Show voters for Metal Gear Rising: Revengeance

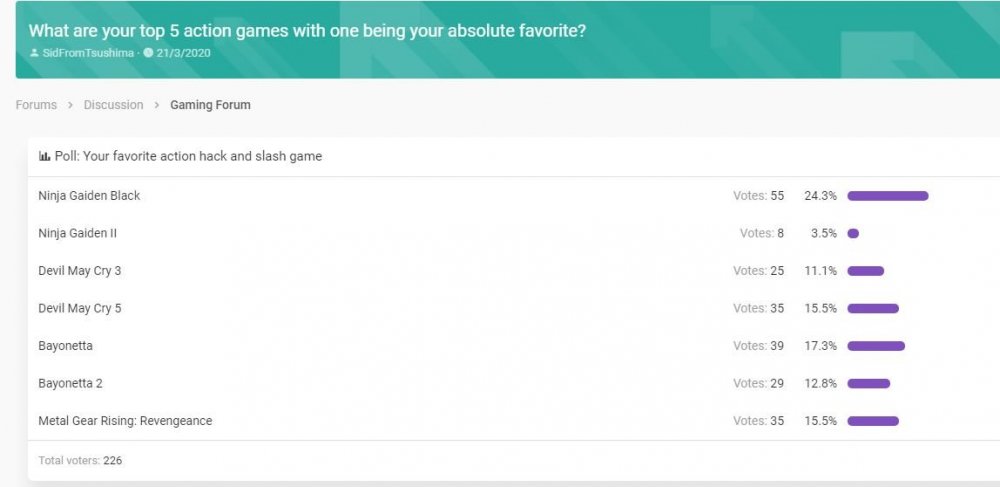(758, 421)
